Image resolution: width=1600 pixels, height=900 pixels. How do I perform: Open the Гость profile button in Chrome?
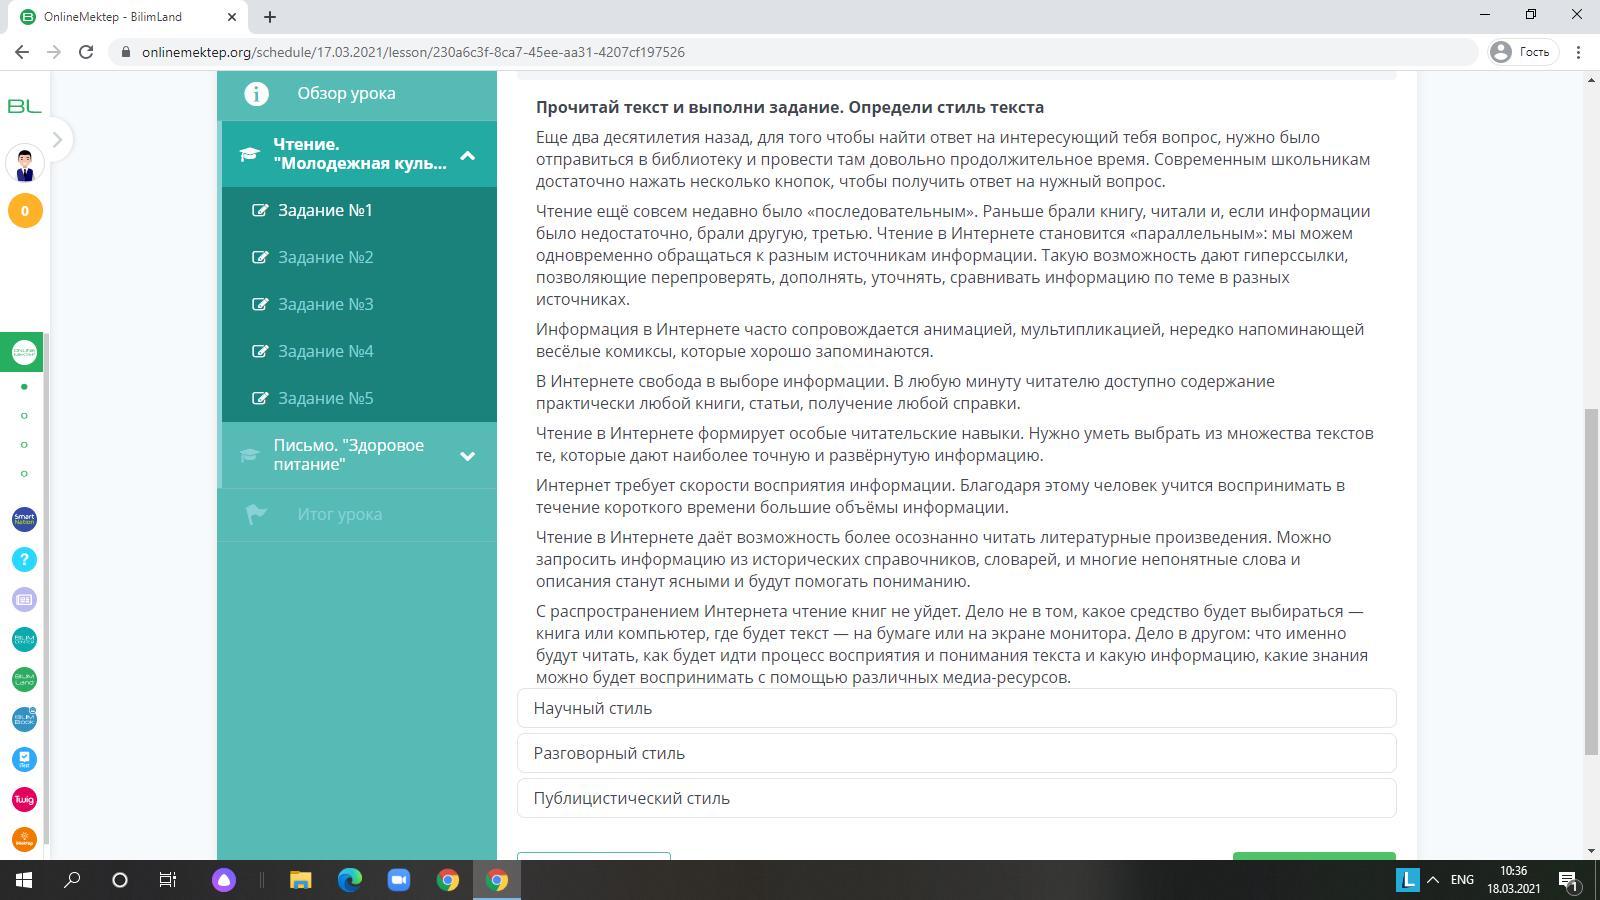(x=1520, y=52)
